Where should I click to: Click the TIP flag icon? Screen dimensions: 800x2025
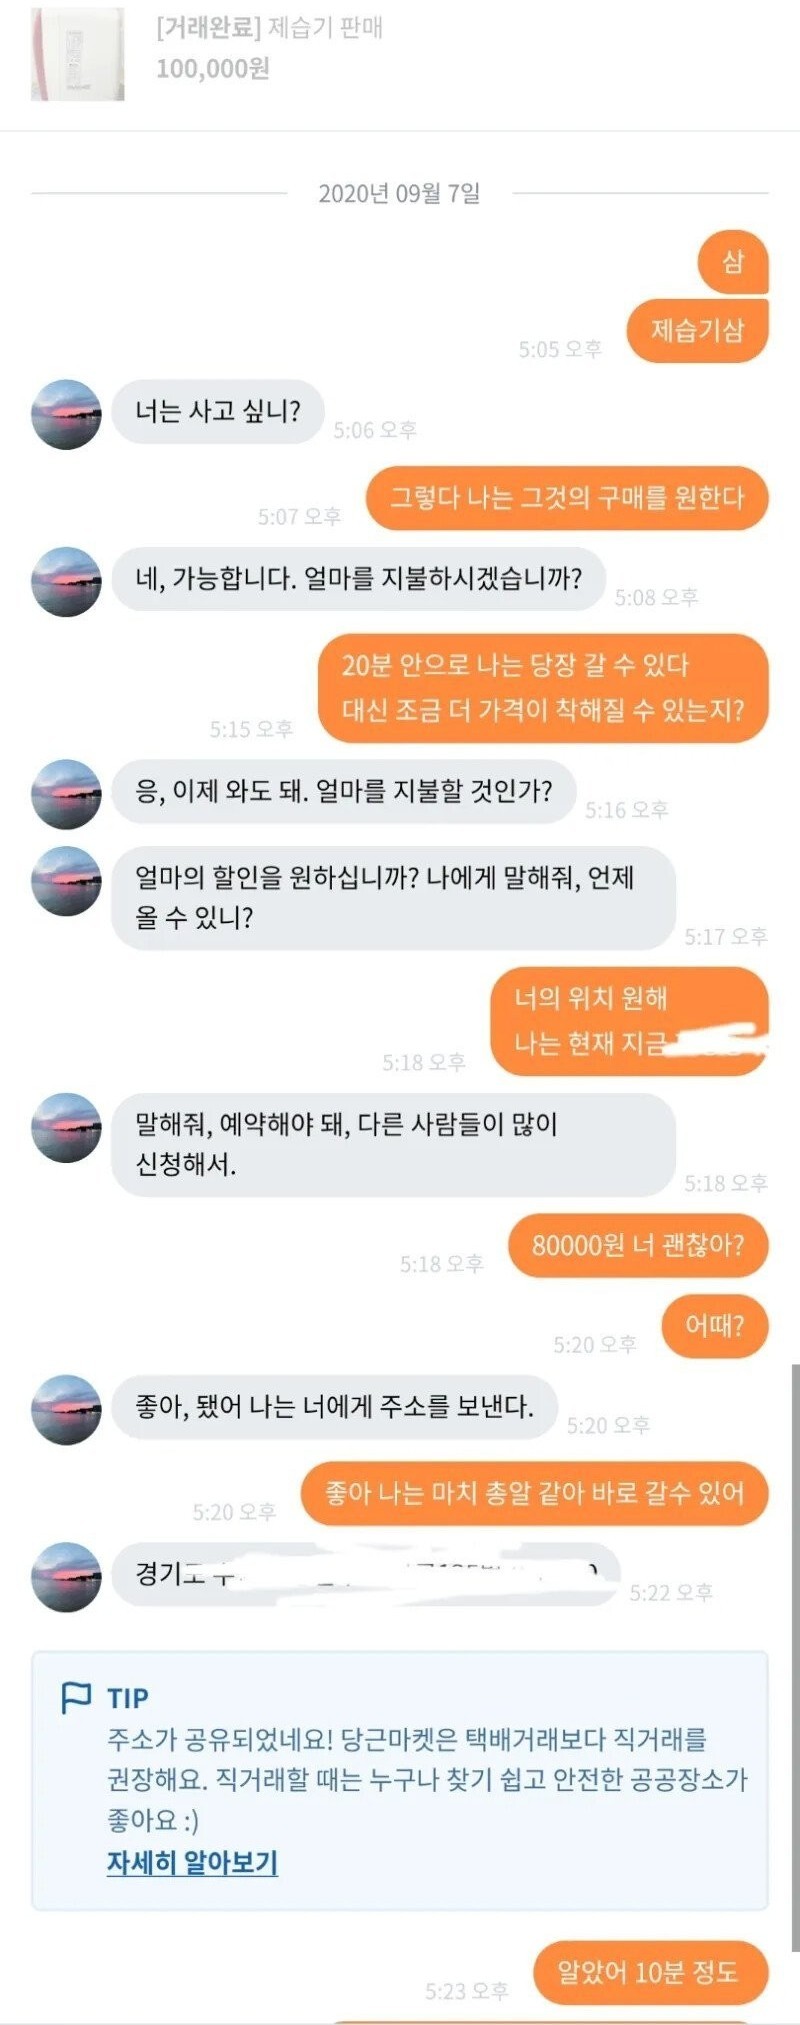pyautogui.click(x=77, y=1697)
